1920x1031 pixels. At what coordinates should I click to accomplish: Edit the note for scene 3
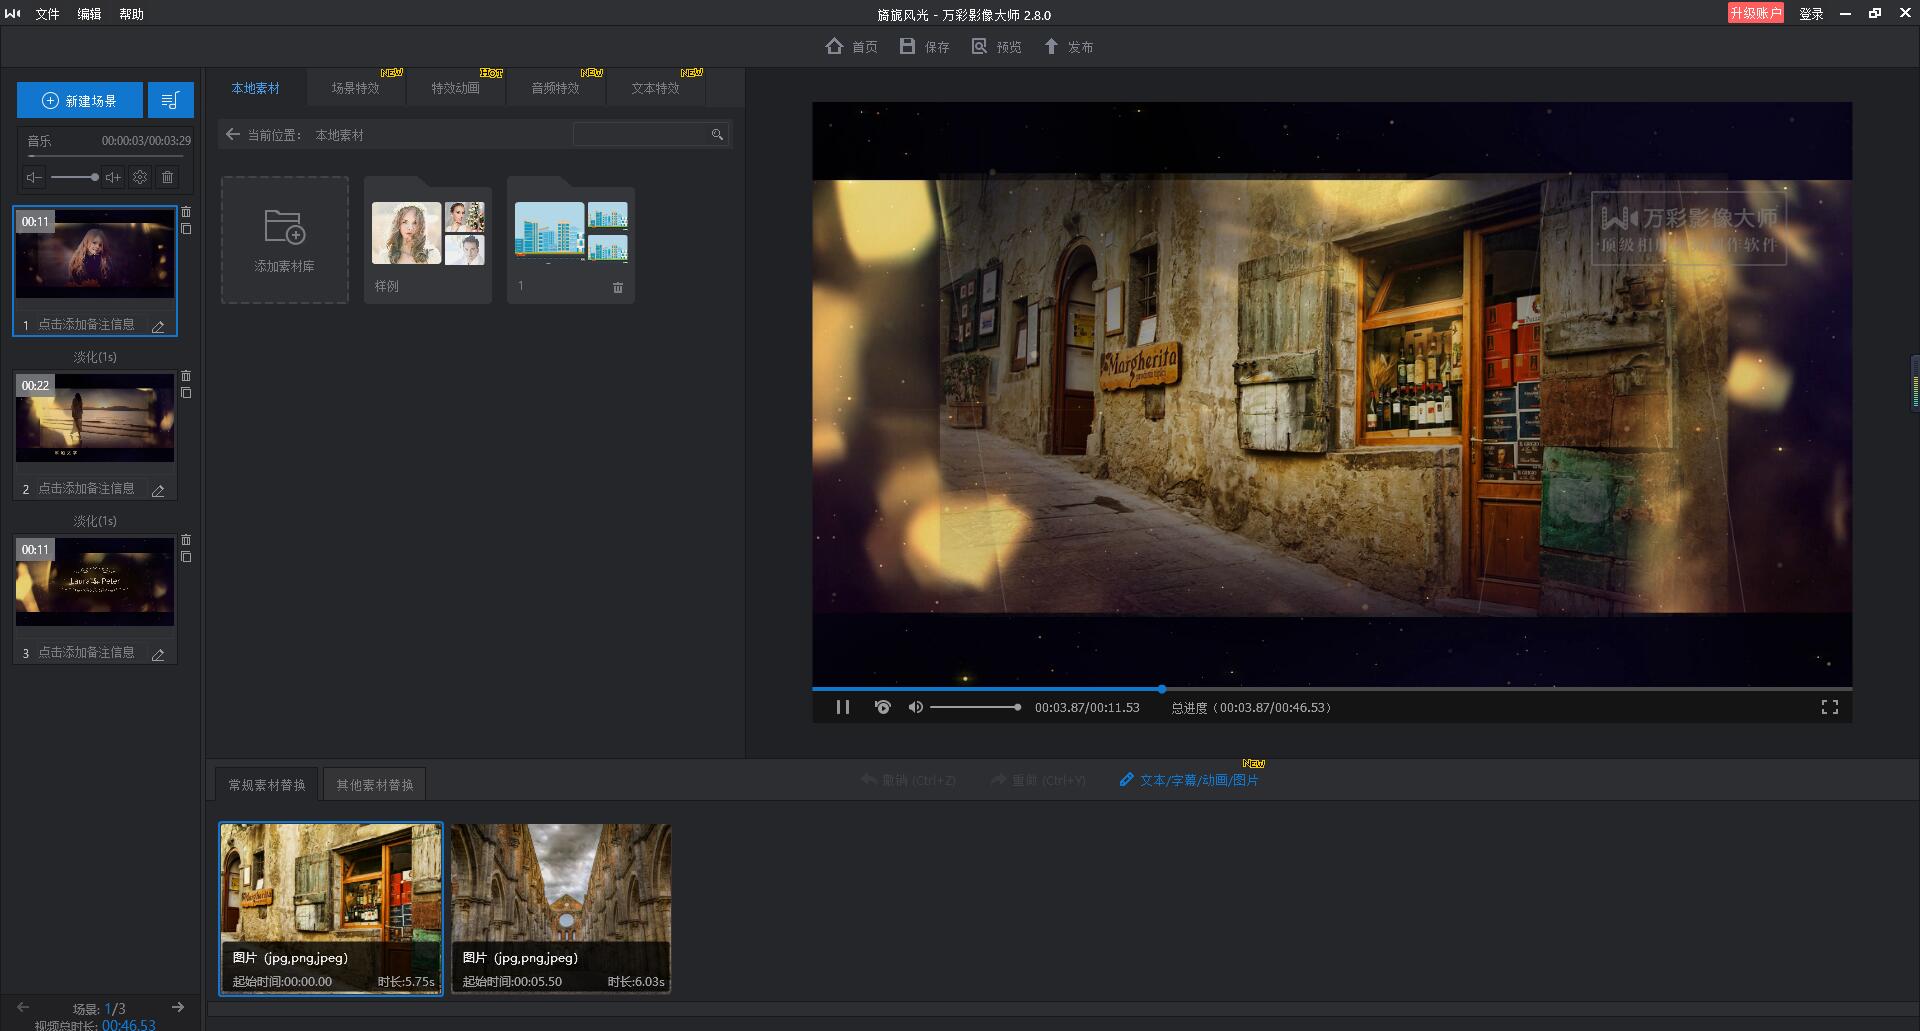pos(158,654)
